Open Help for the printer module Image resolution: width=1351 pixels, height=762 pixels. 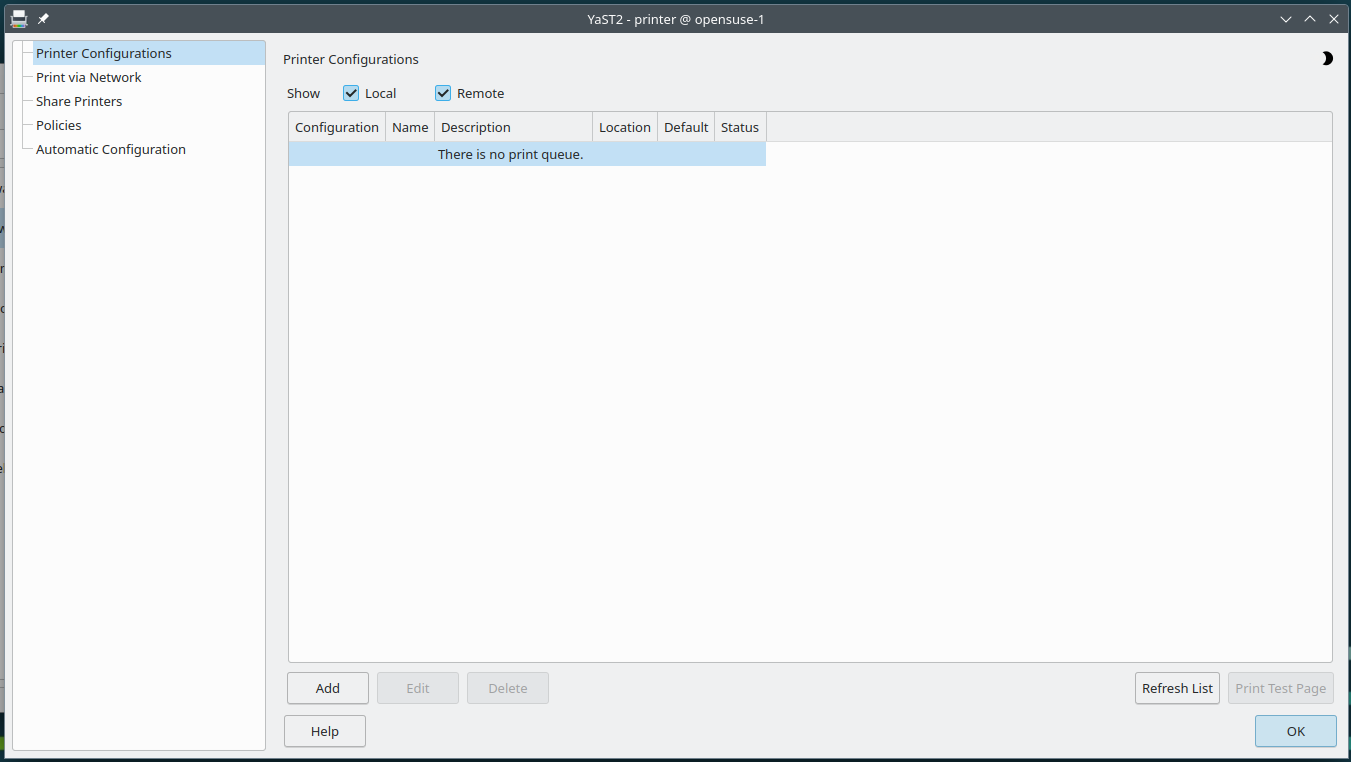325,731
